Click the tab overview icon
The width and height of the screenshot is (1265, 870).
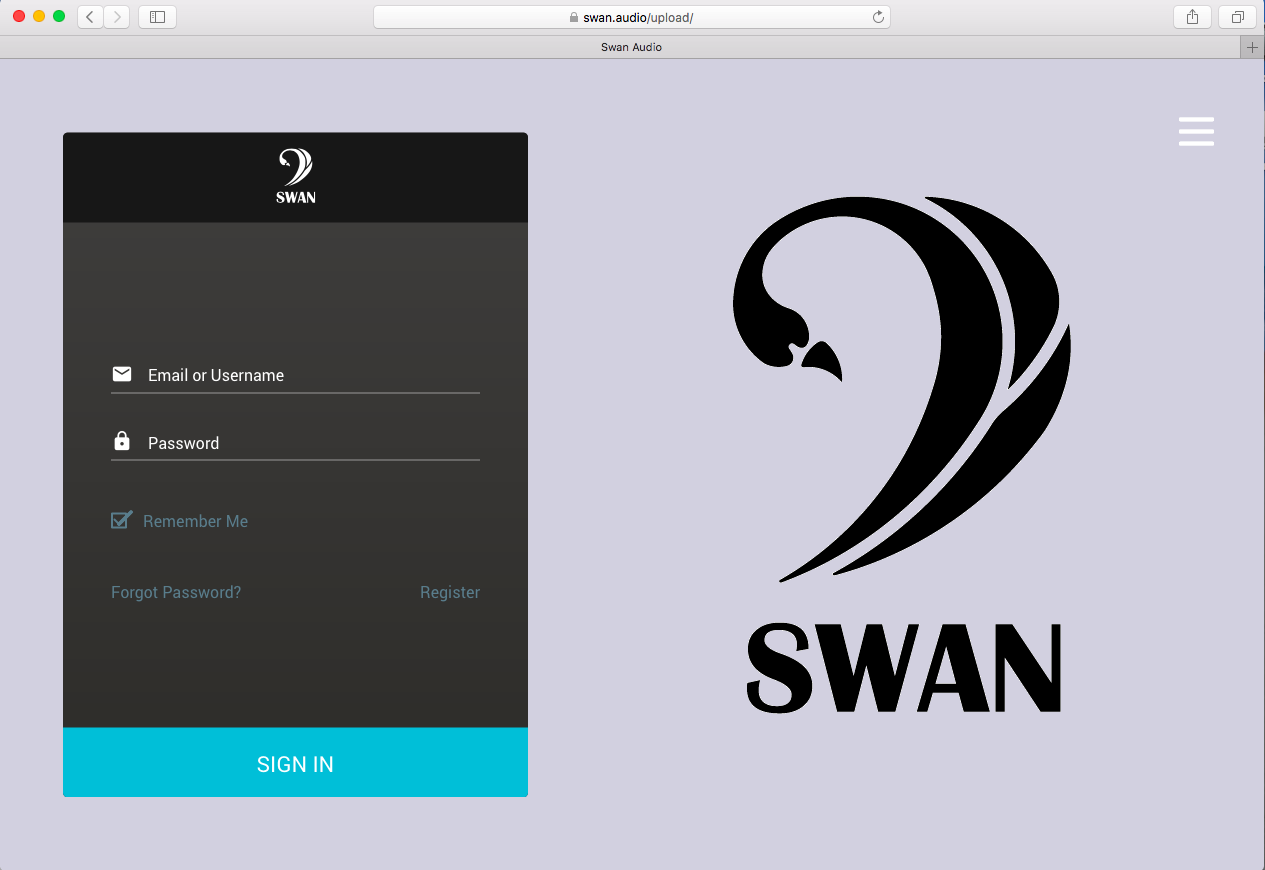[x=1236, y=16]
